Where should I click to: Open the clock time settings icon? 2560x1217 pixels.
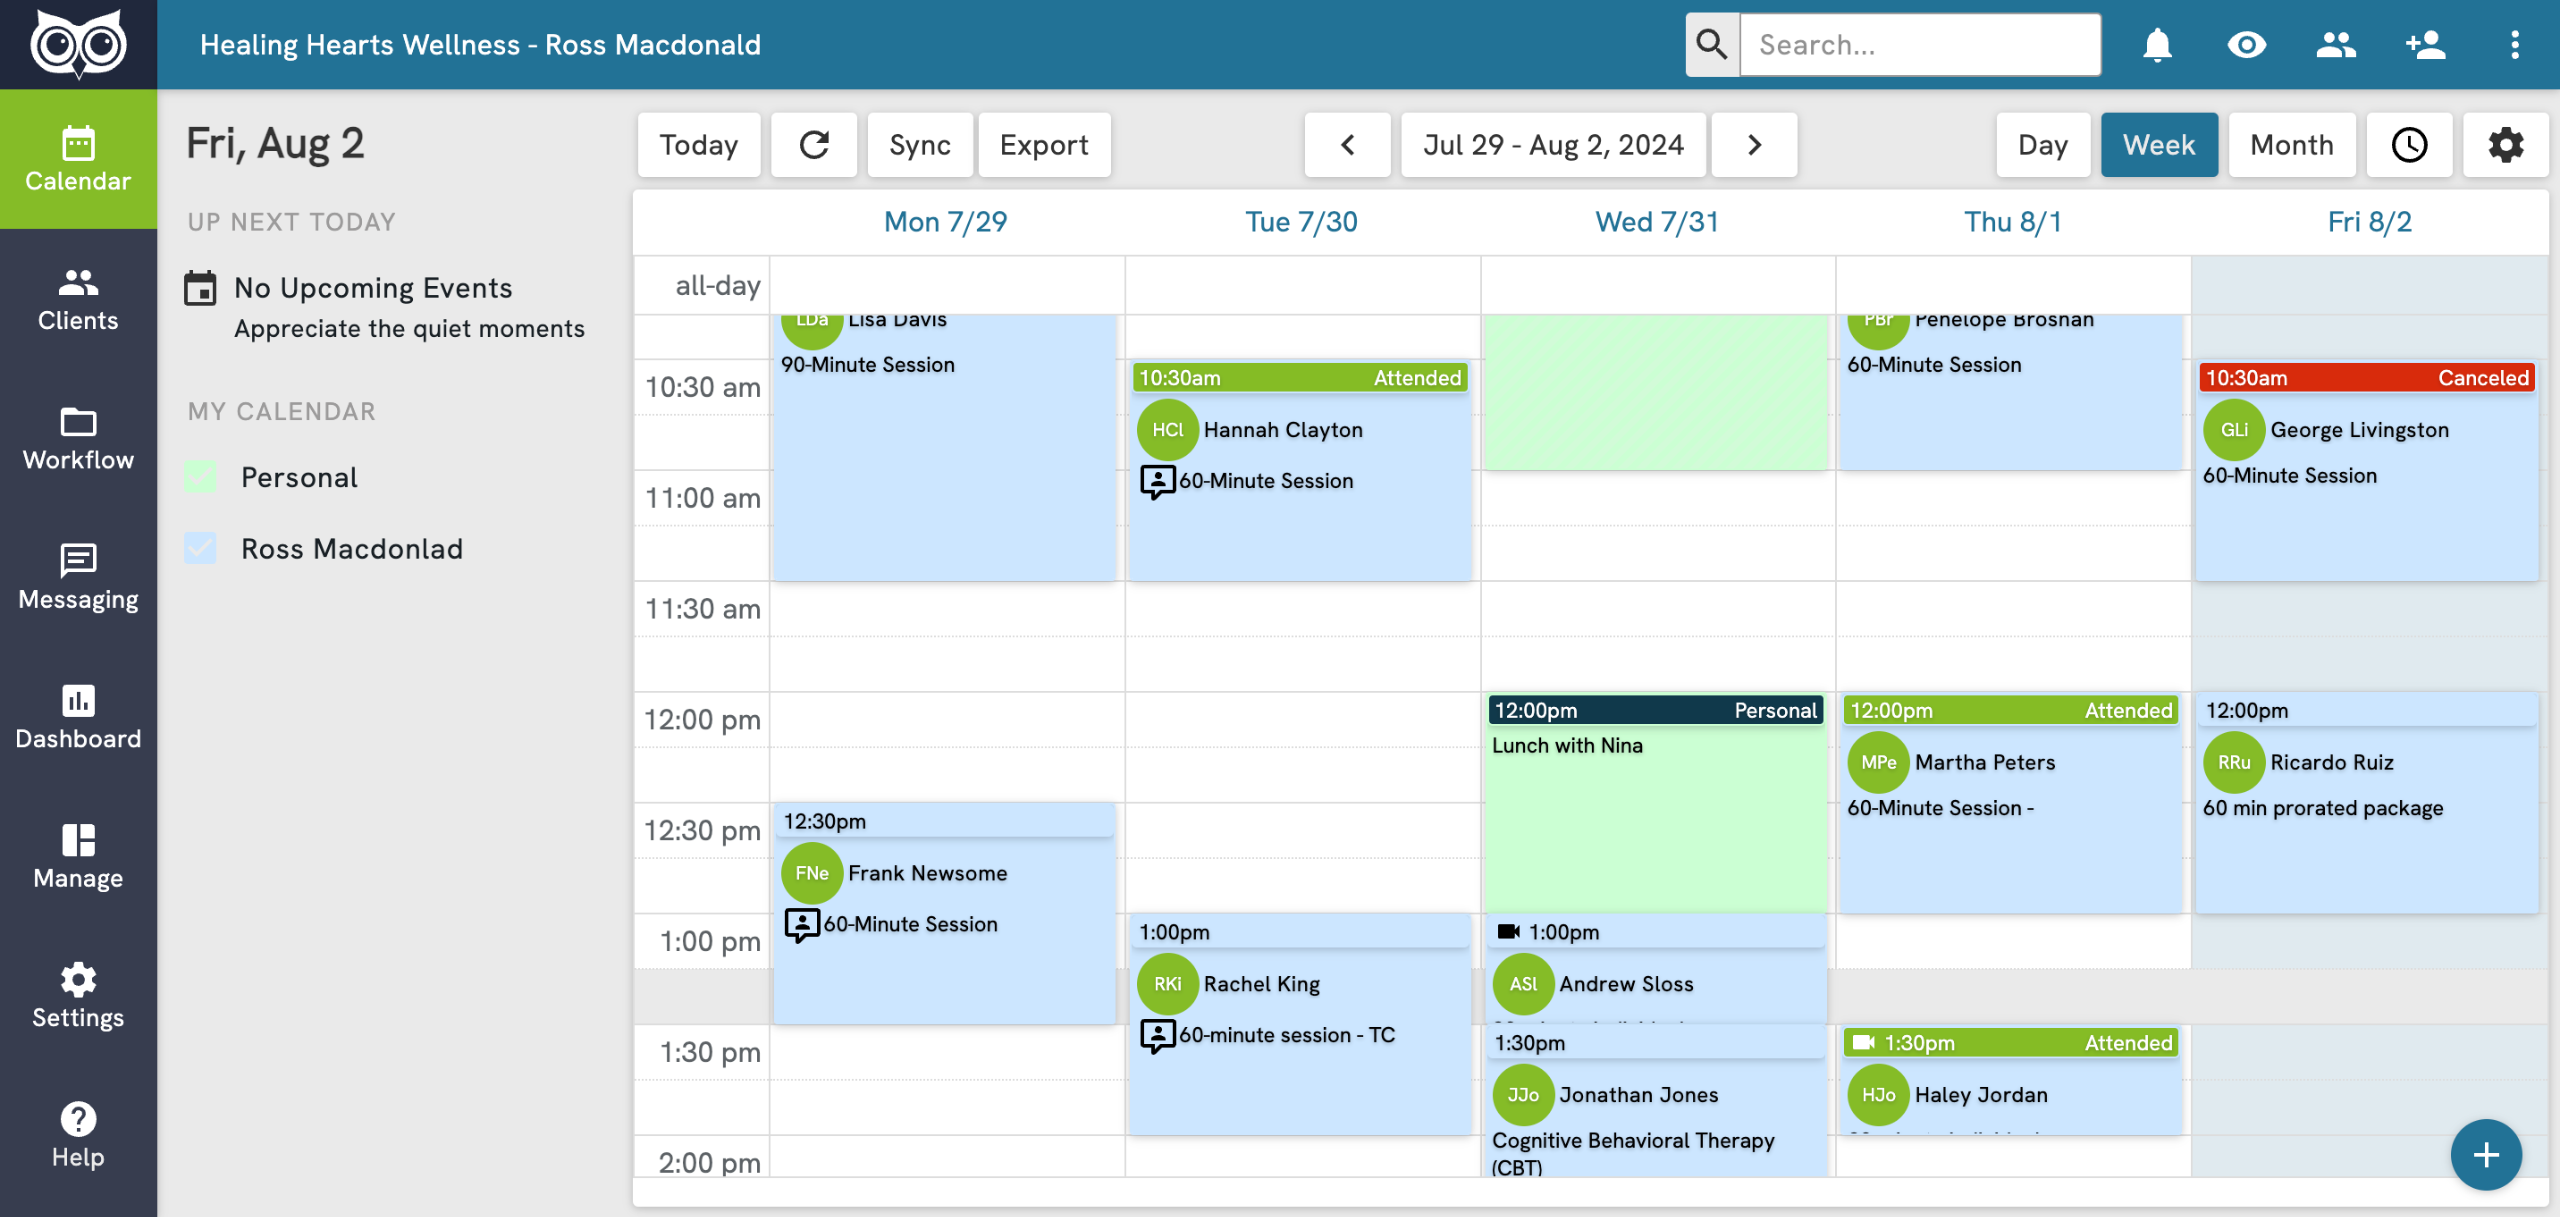coord(2409,145)
